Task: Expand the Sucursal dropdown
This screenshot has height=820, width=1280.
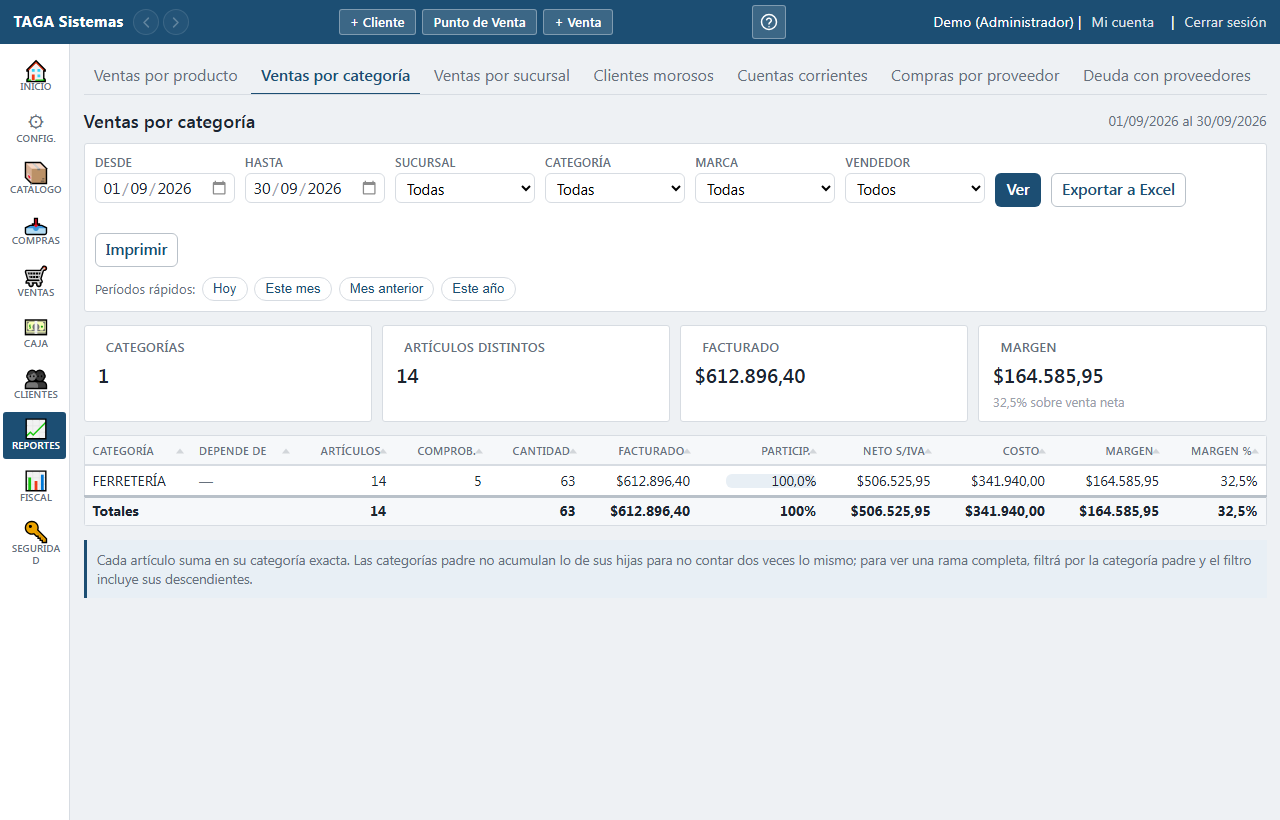Action: (x=465, y=189)
